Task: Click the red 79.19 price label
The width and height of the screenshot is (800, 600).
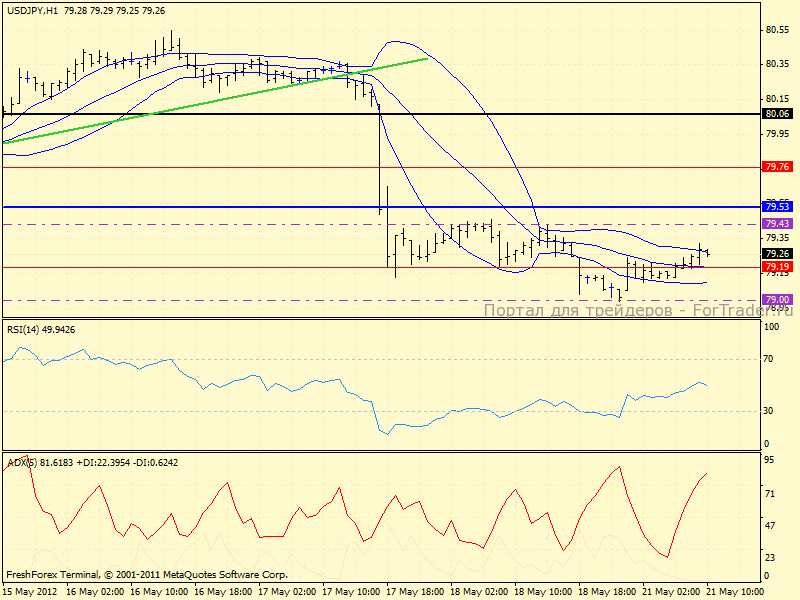Action: 778,267
